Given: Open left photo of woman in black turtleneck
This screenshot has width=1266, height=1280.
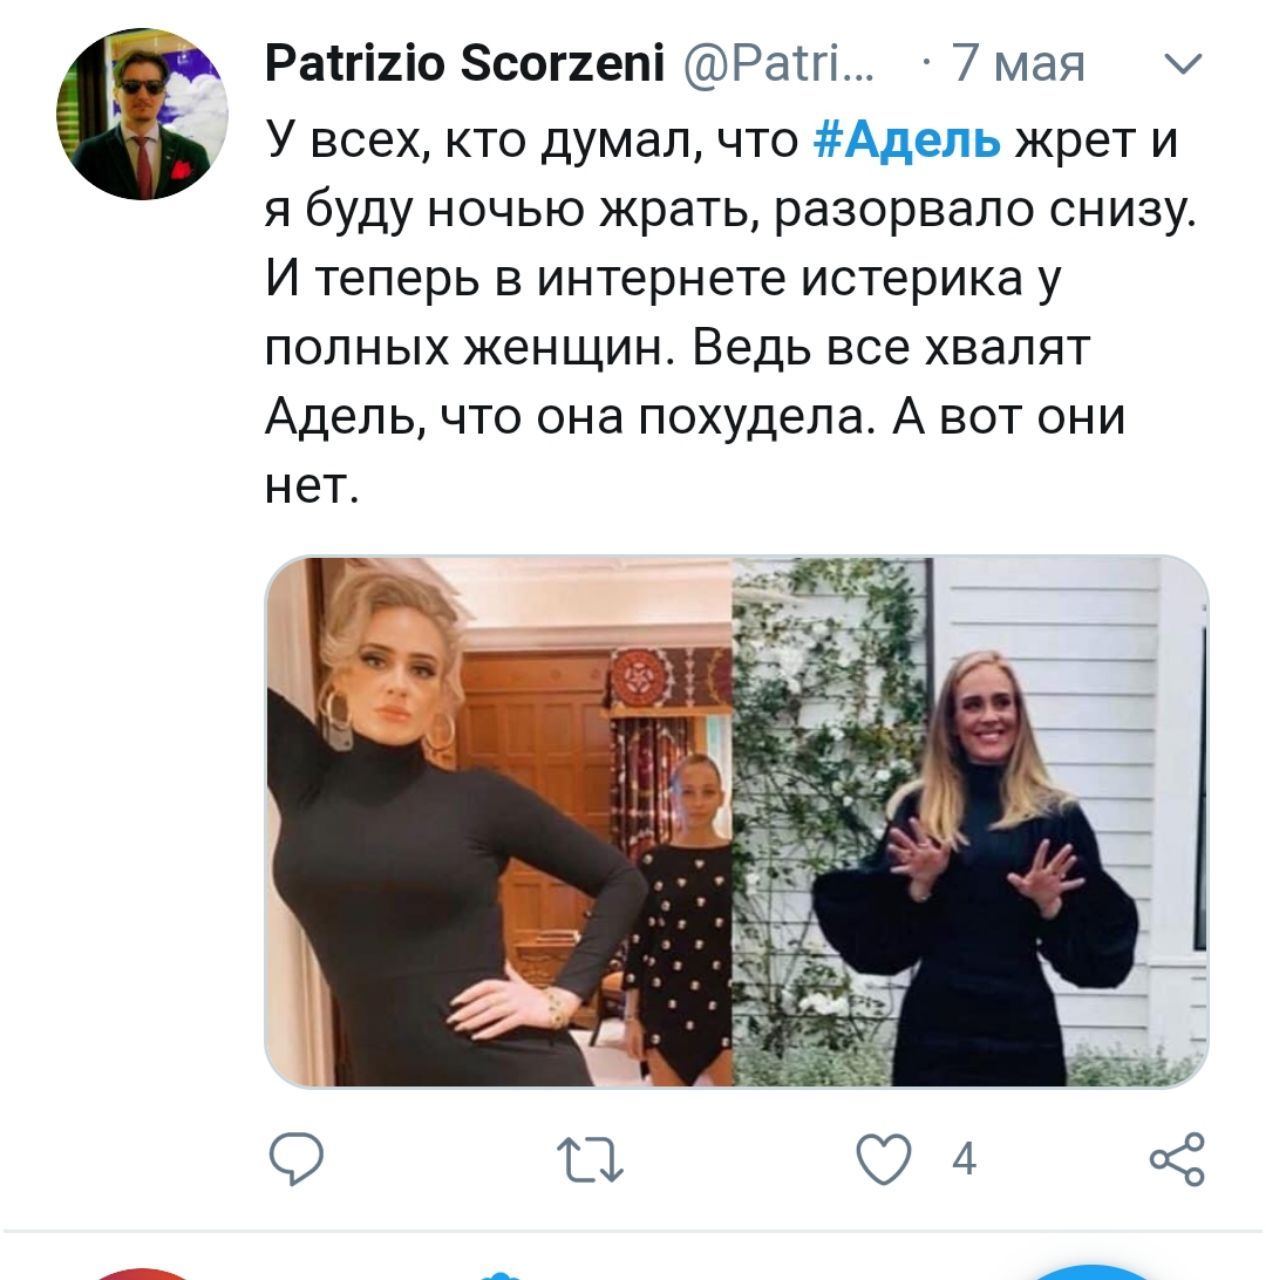Looking at the screenshot, I should pyautogui.click(x=499, y=821).
